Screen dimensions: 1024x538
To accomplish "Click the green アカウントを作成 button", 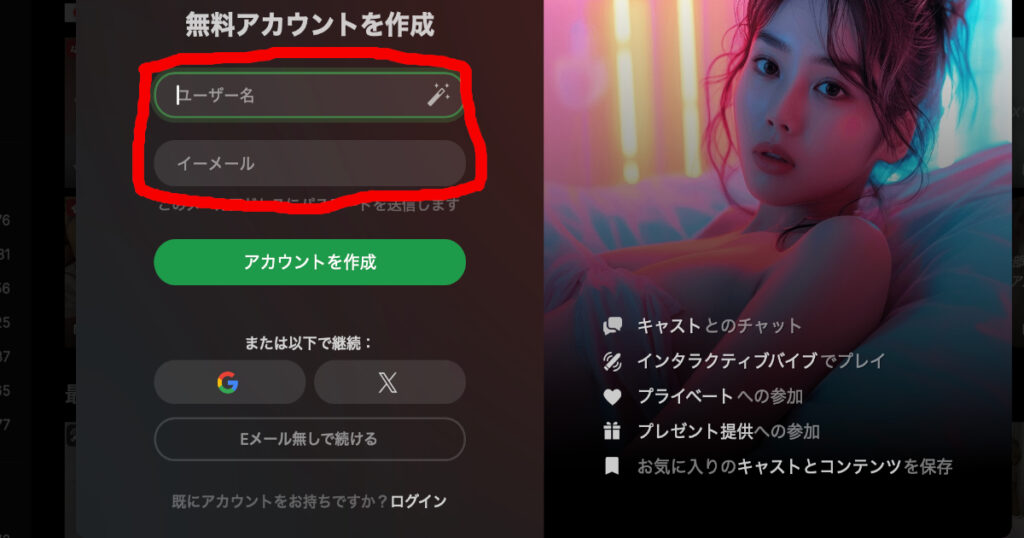I will tap(310, 262).
